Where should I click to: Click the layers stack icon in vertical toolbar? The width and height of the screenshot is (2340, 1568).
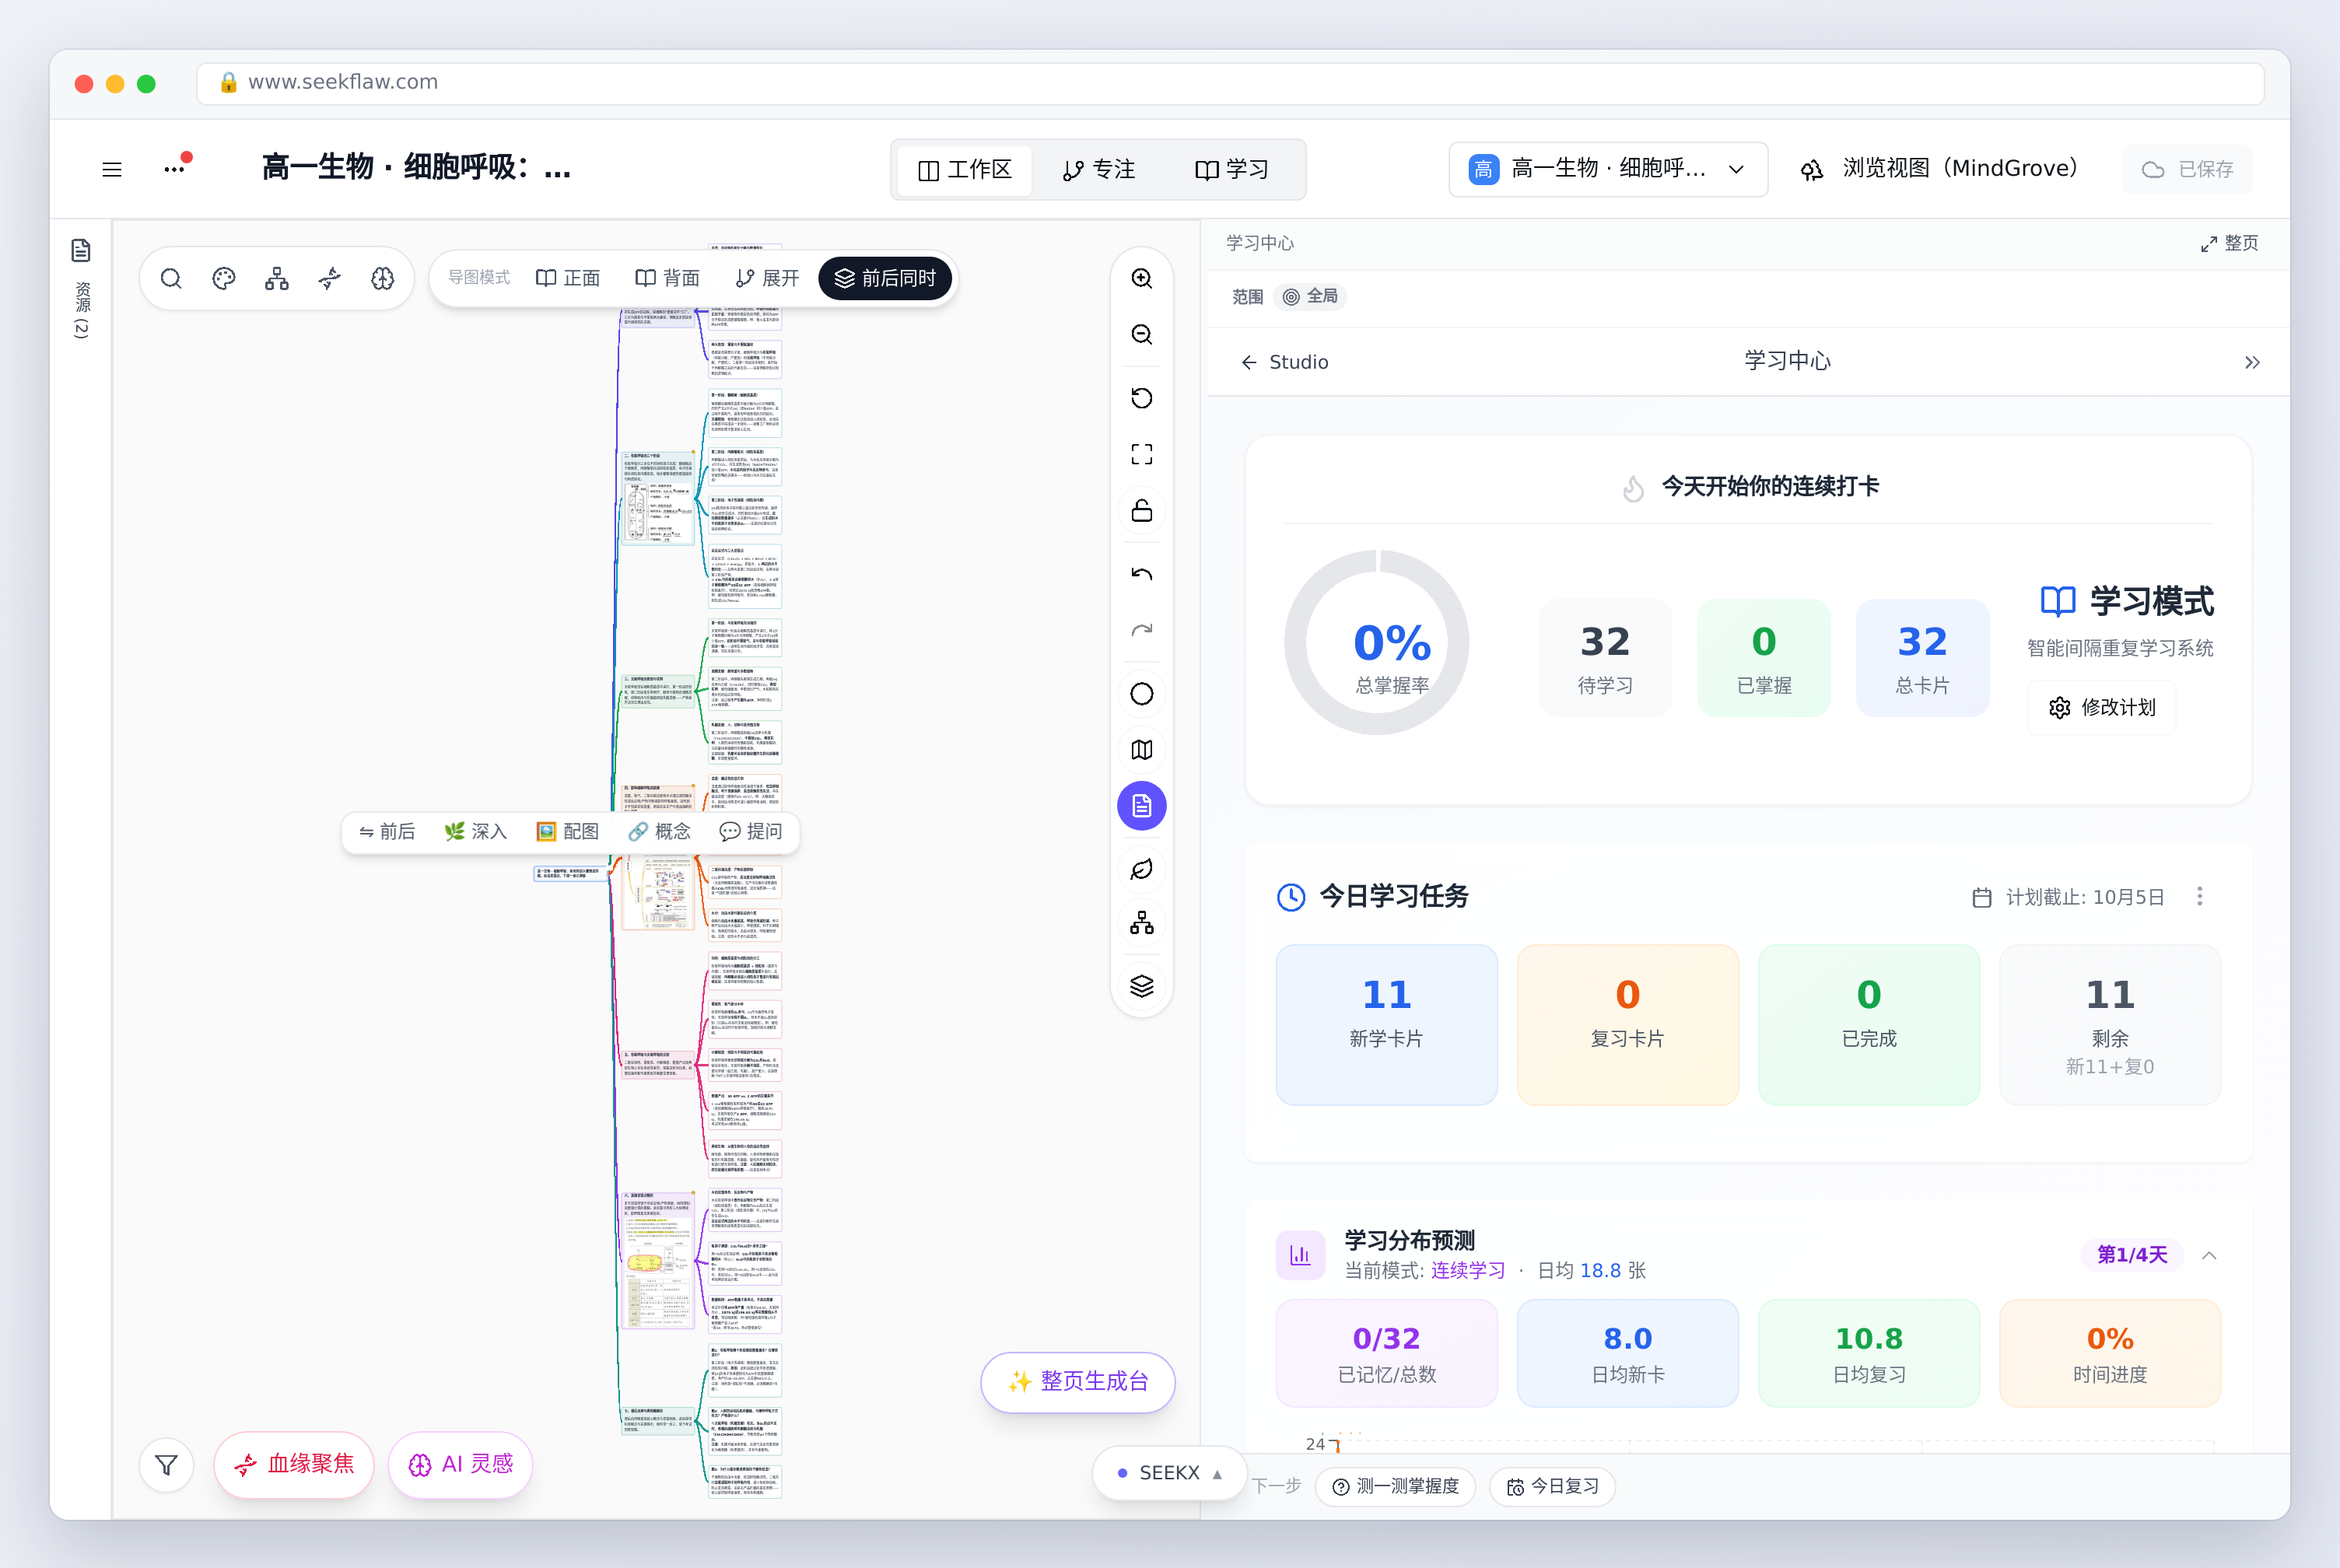tap(1142, 986)
